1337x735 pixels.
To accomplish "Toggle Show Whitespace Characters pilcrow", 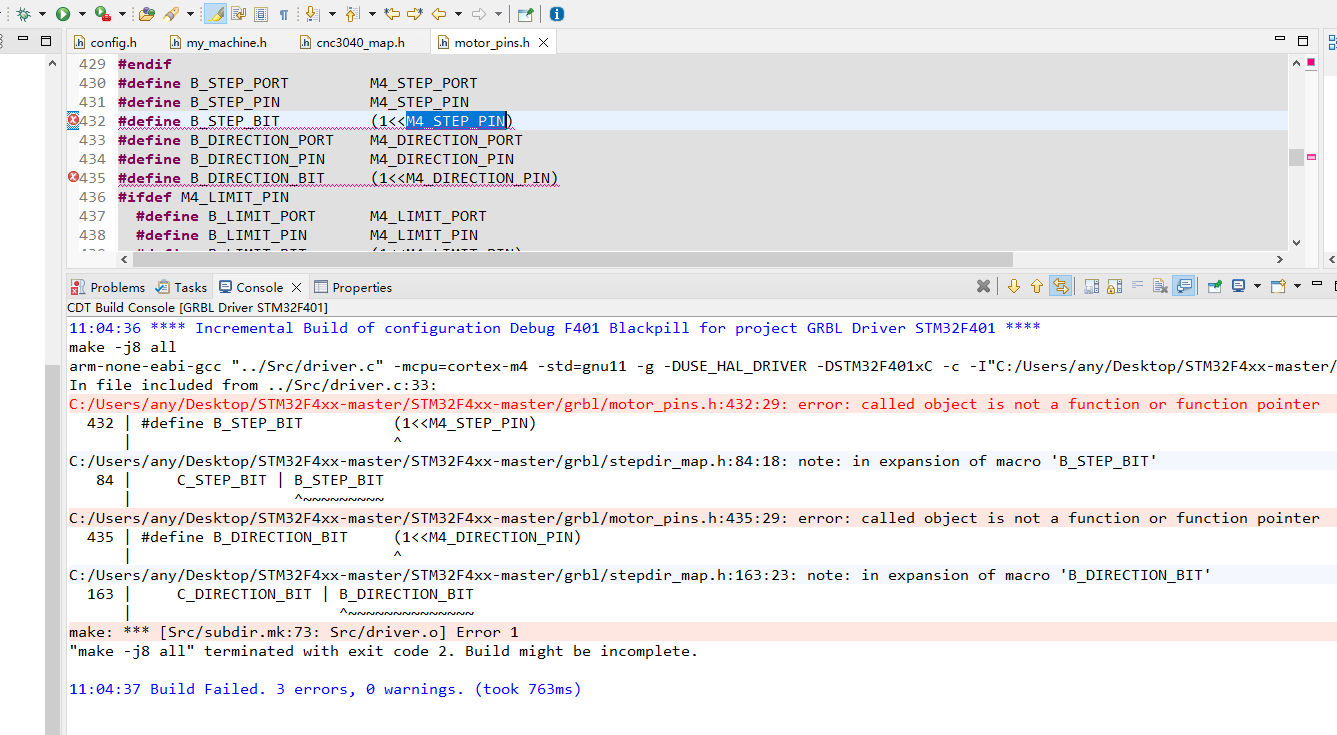I will 284,14.
